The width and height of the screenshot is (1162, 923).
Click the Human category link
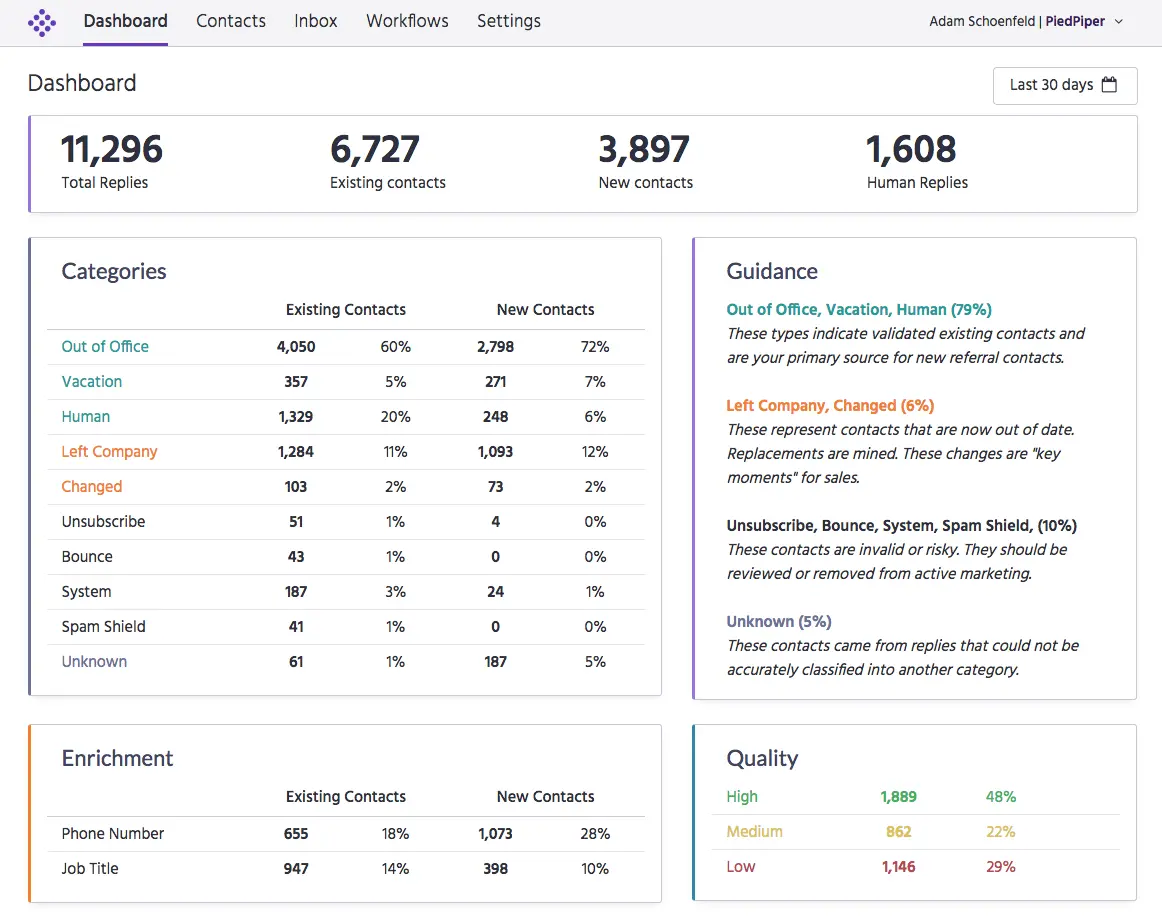click(x=86, y=417)
